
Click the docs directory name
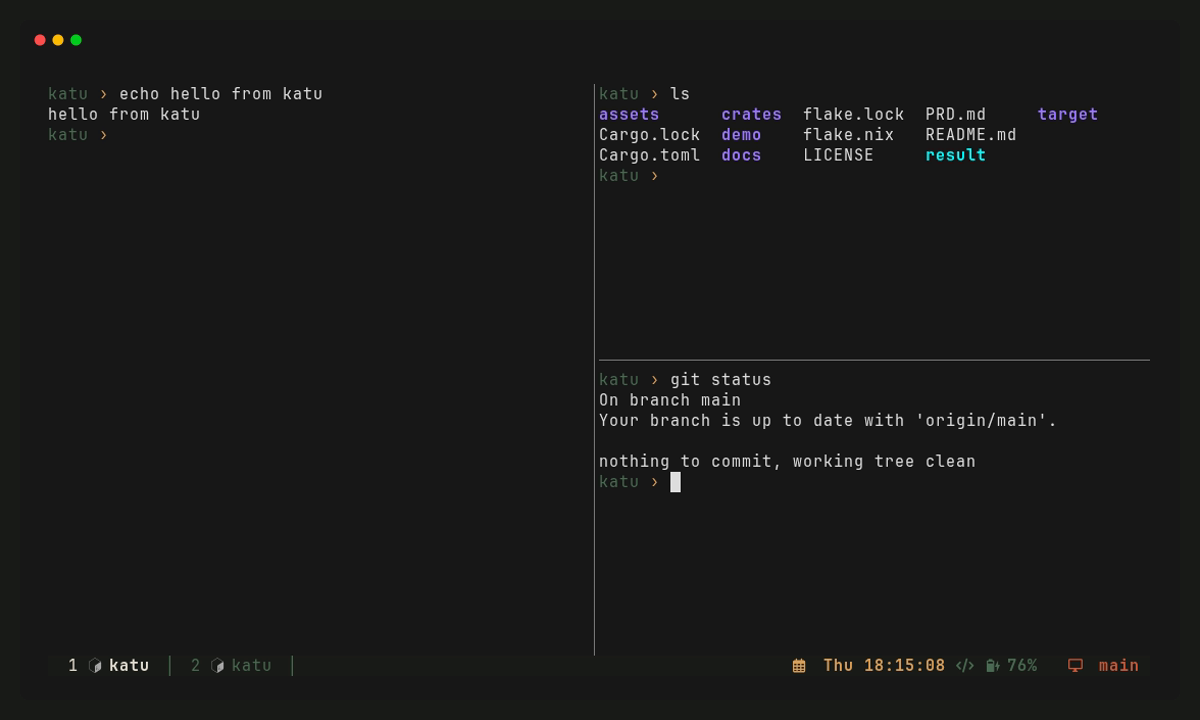click(x=741, y=156)
